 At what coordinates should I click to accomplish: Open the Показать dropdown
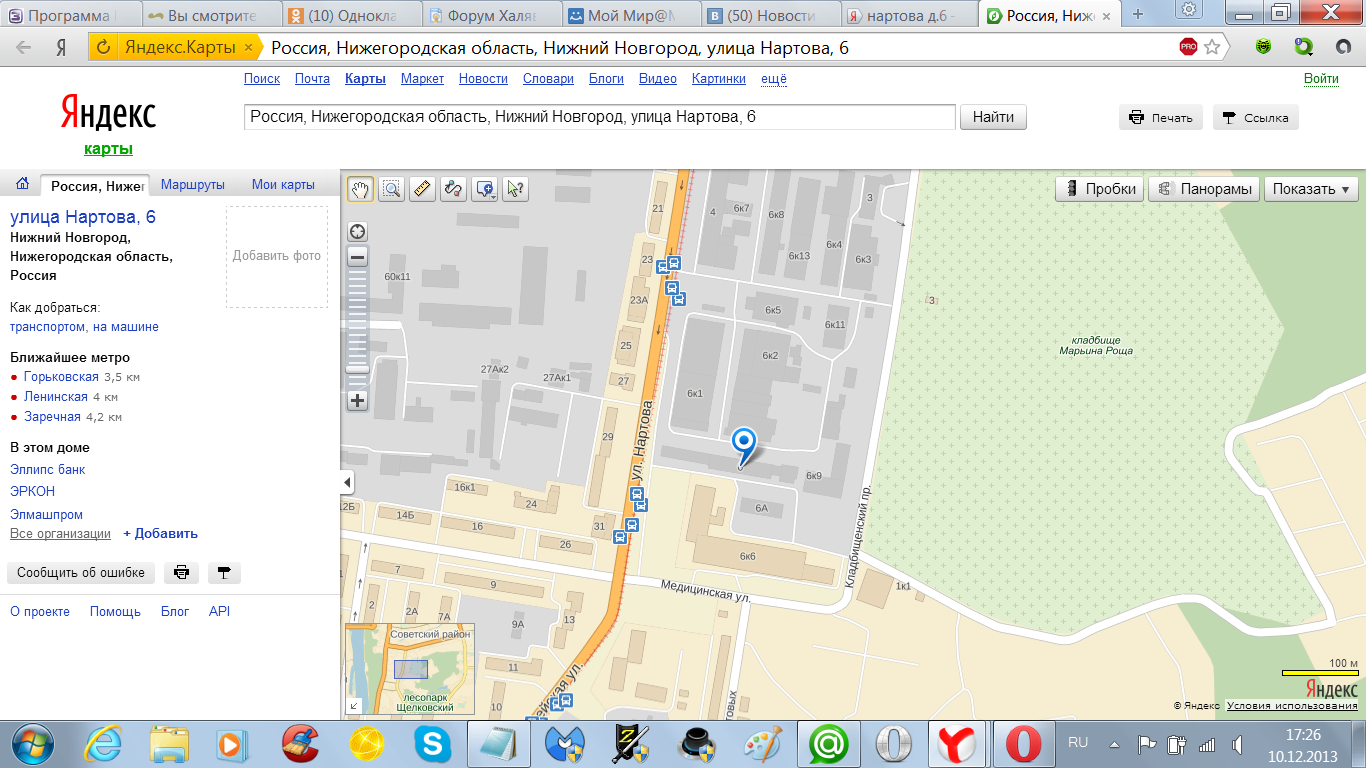point(1311,189)
